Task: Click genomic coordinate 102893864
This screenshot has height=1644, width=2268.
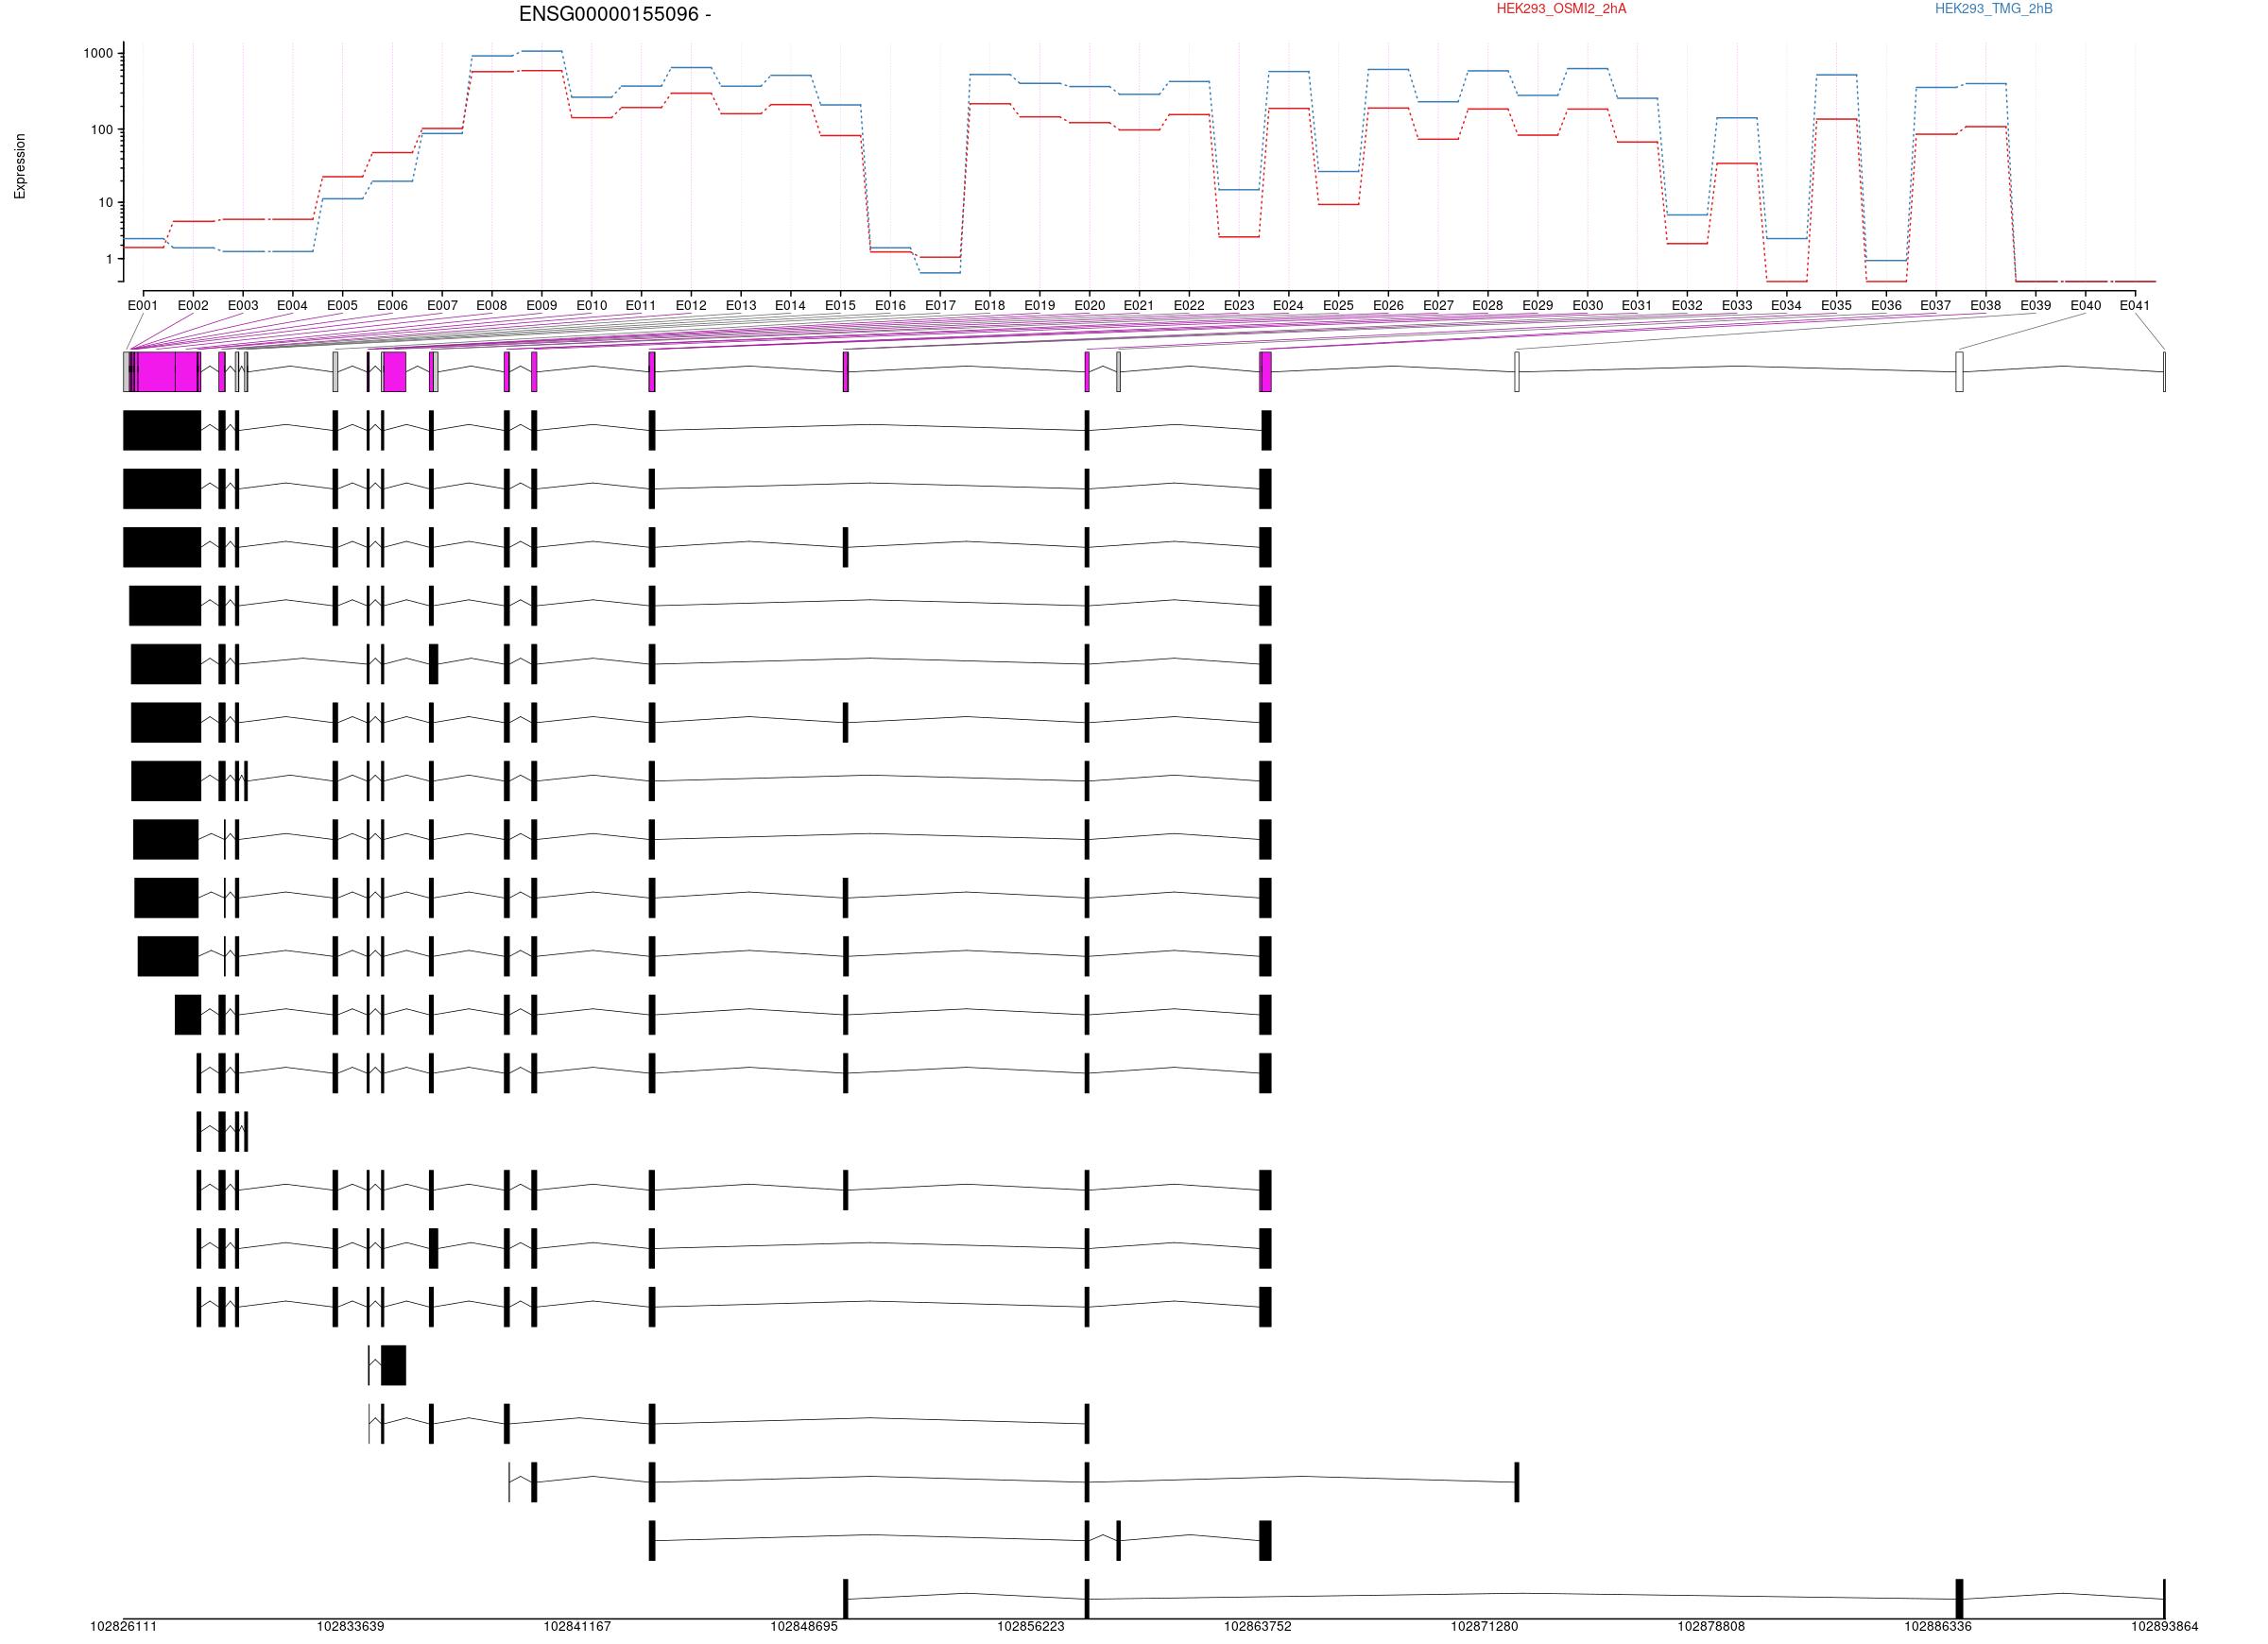Action: point(2164,1627)
